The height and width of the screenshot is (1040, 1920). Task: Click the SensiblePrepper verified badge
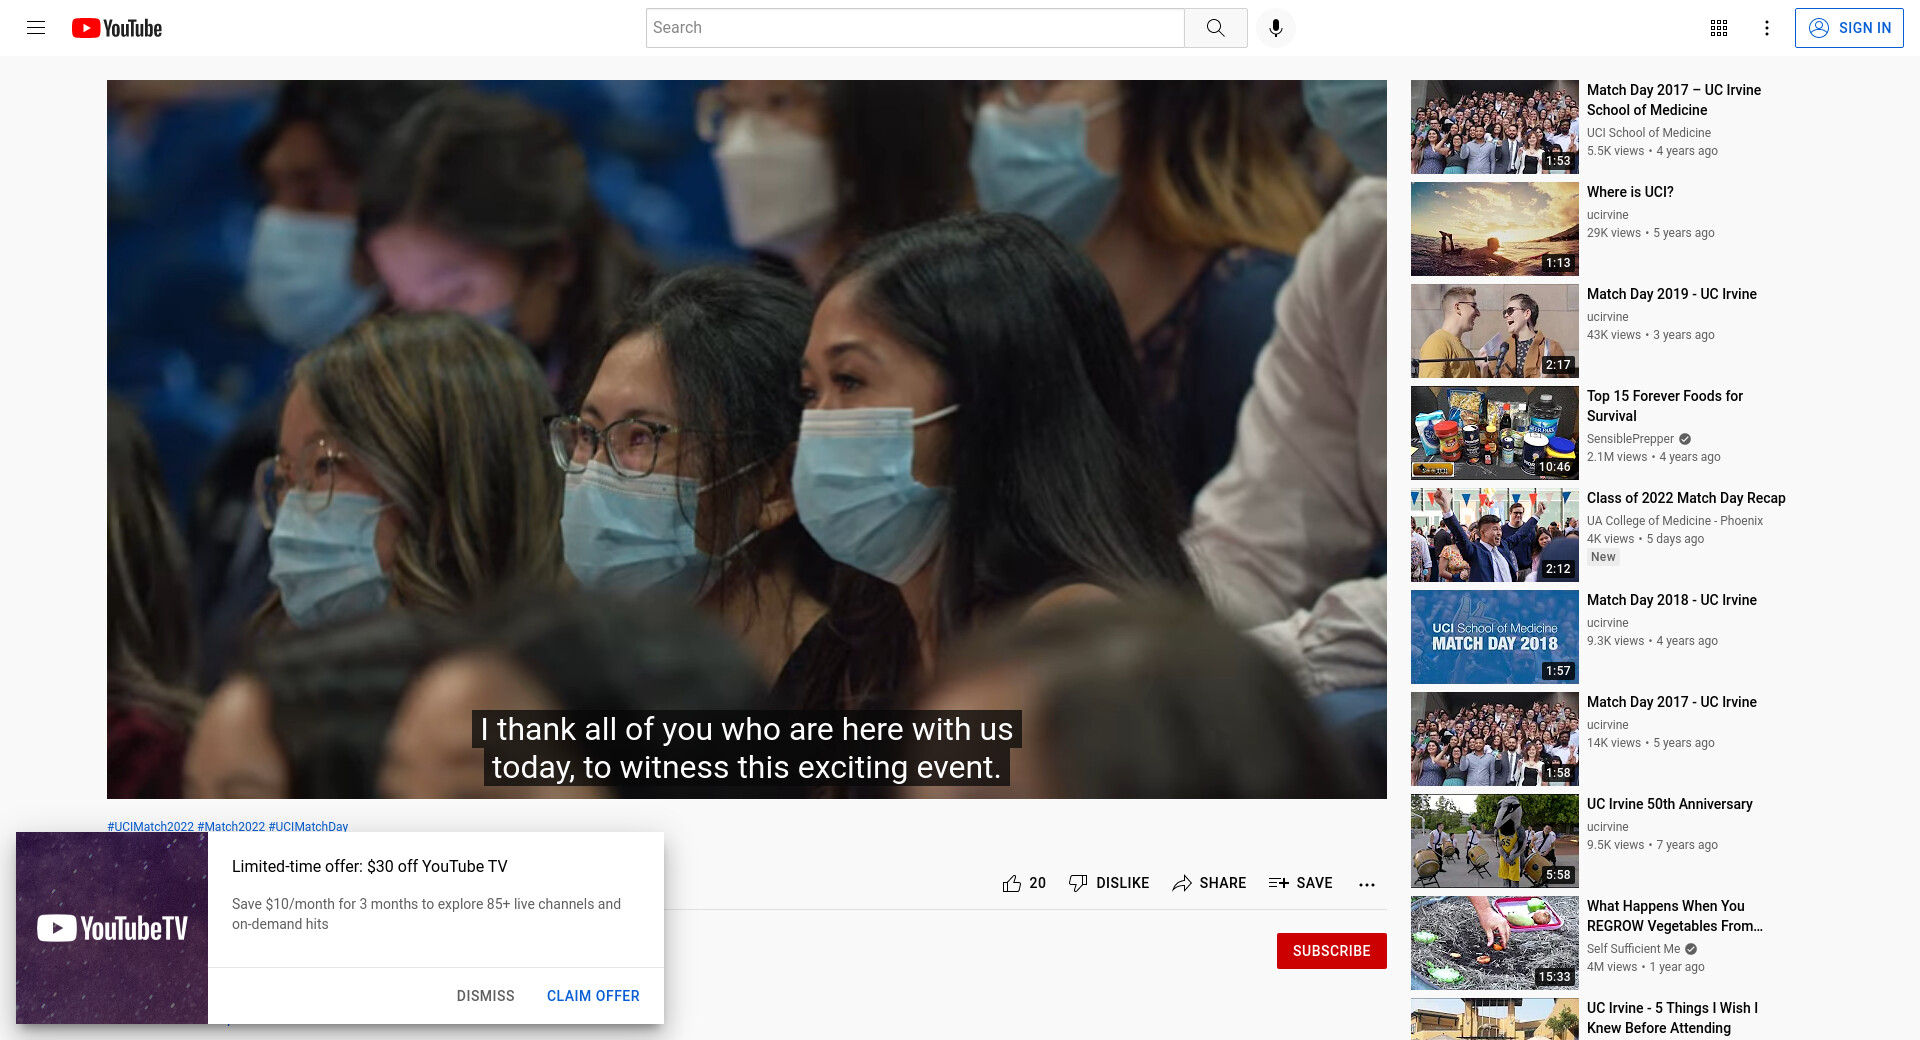1685,439
